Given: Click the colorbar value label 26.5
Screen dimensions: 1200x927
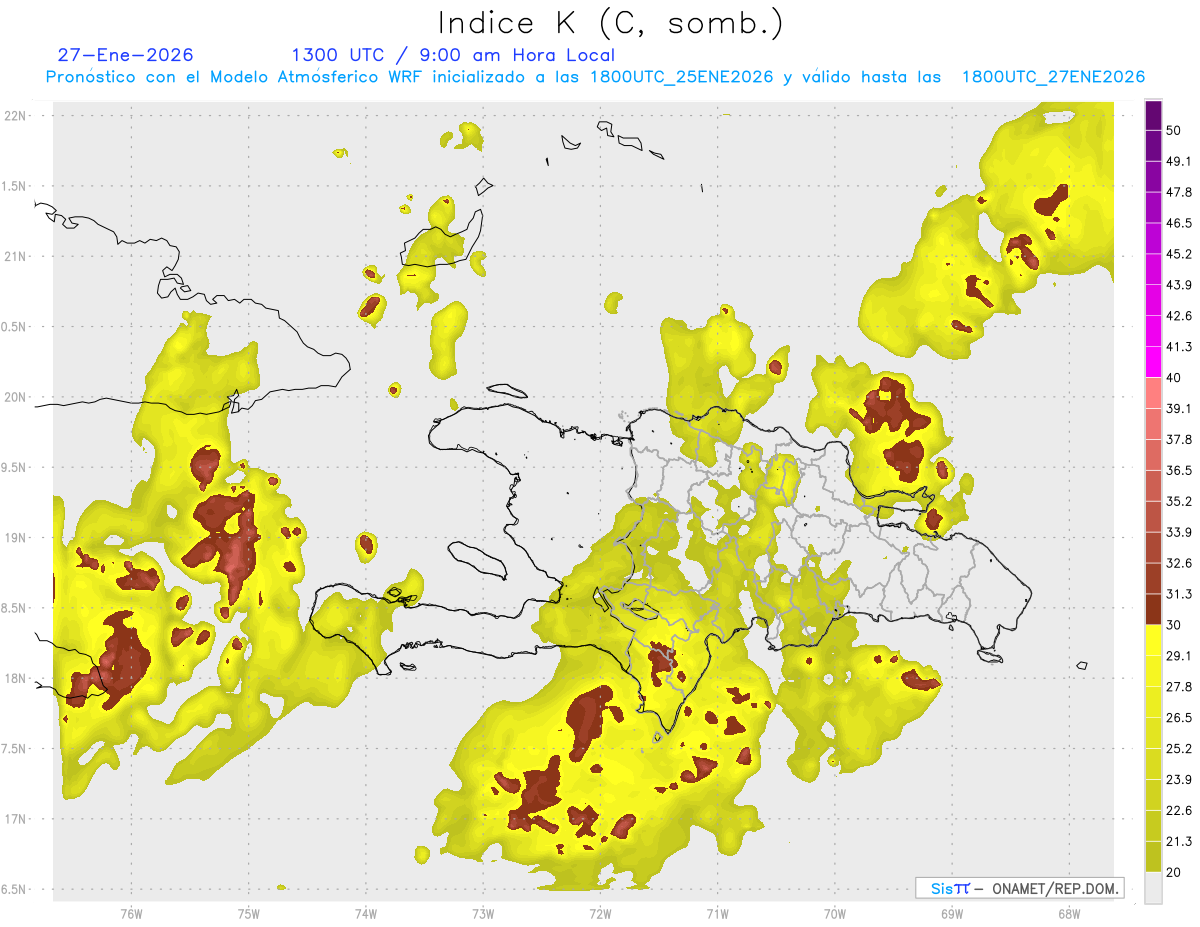Looking at the screenshot, I should point(1179,718).
